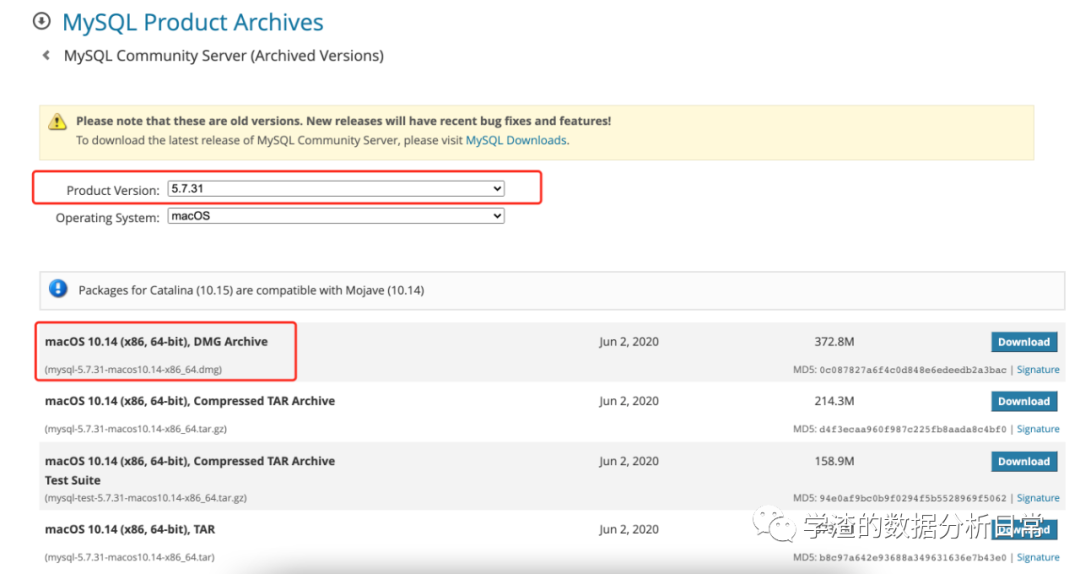Click the MySQL Product Archives heading
The image size is (1080, 574).
click(193, 22)
